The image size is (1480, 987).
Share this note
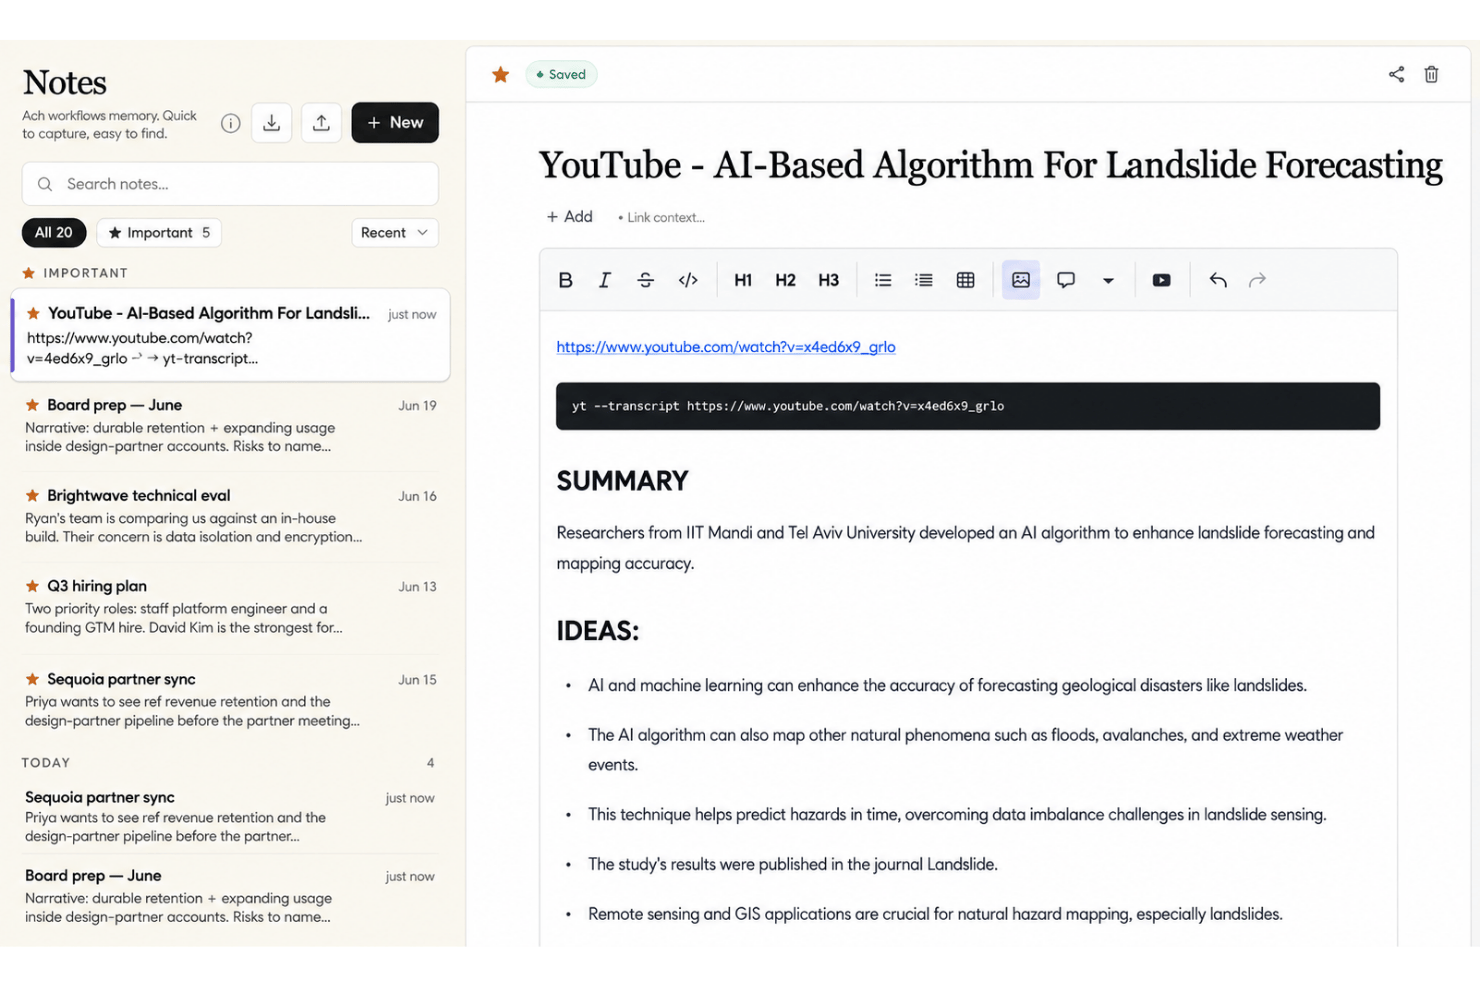(1397, 74)
